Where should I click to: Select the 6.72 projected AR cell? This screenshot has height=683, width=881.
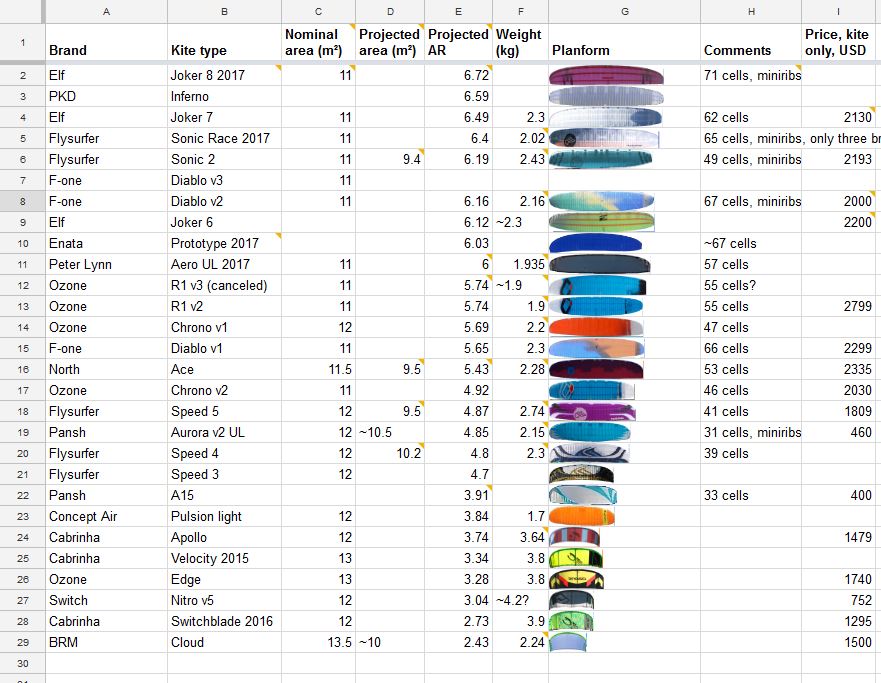coord(458,75)
